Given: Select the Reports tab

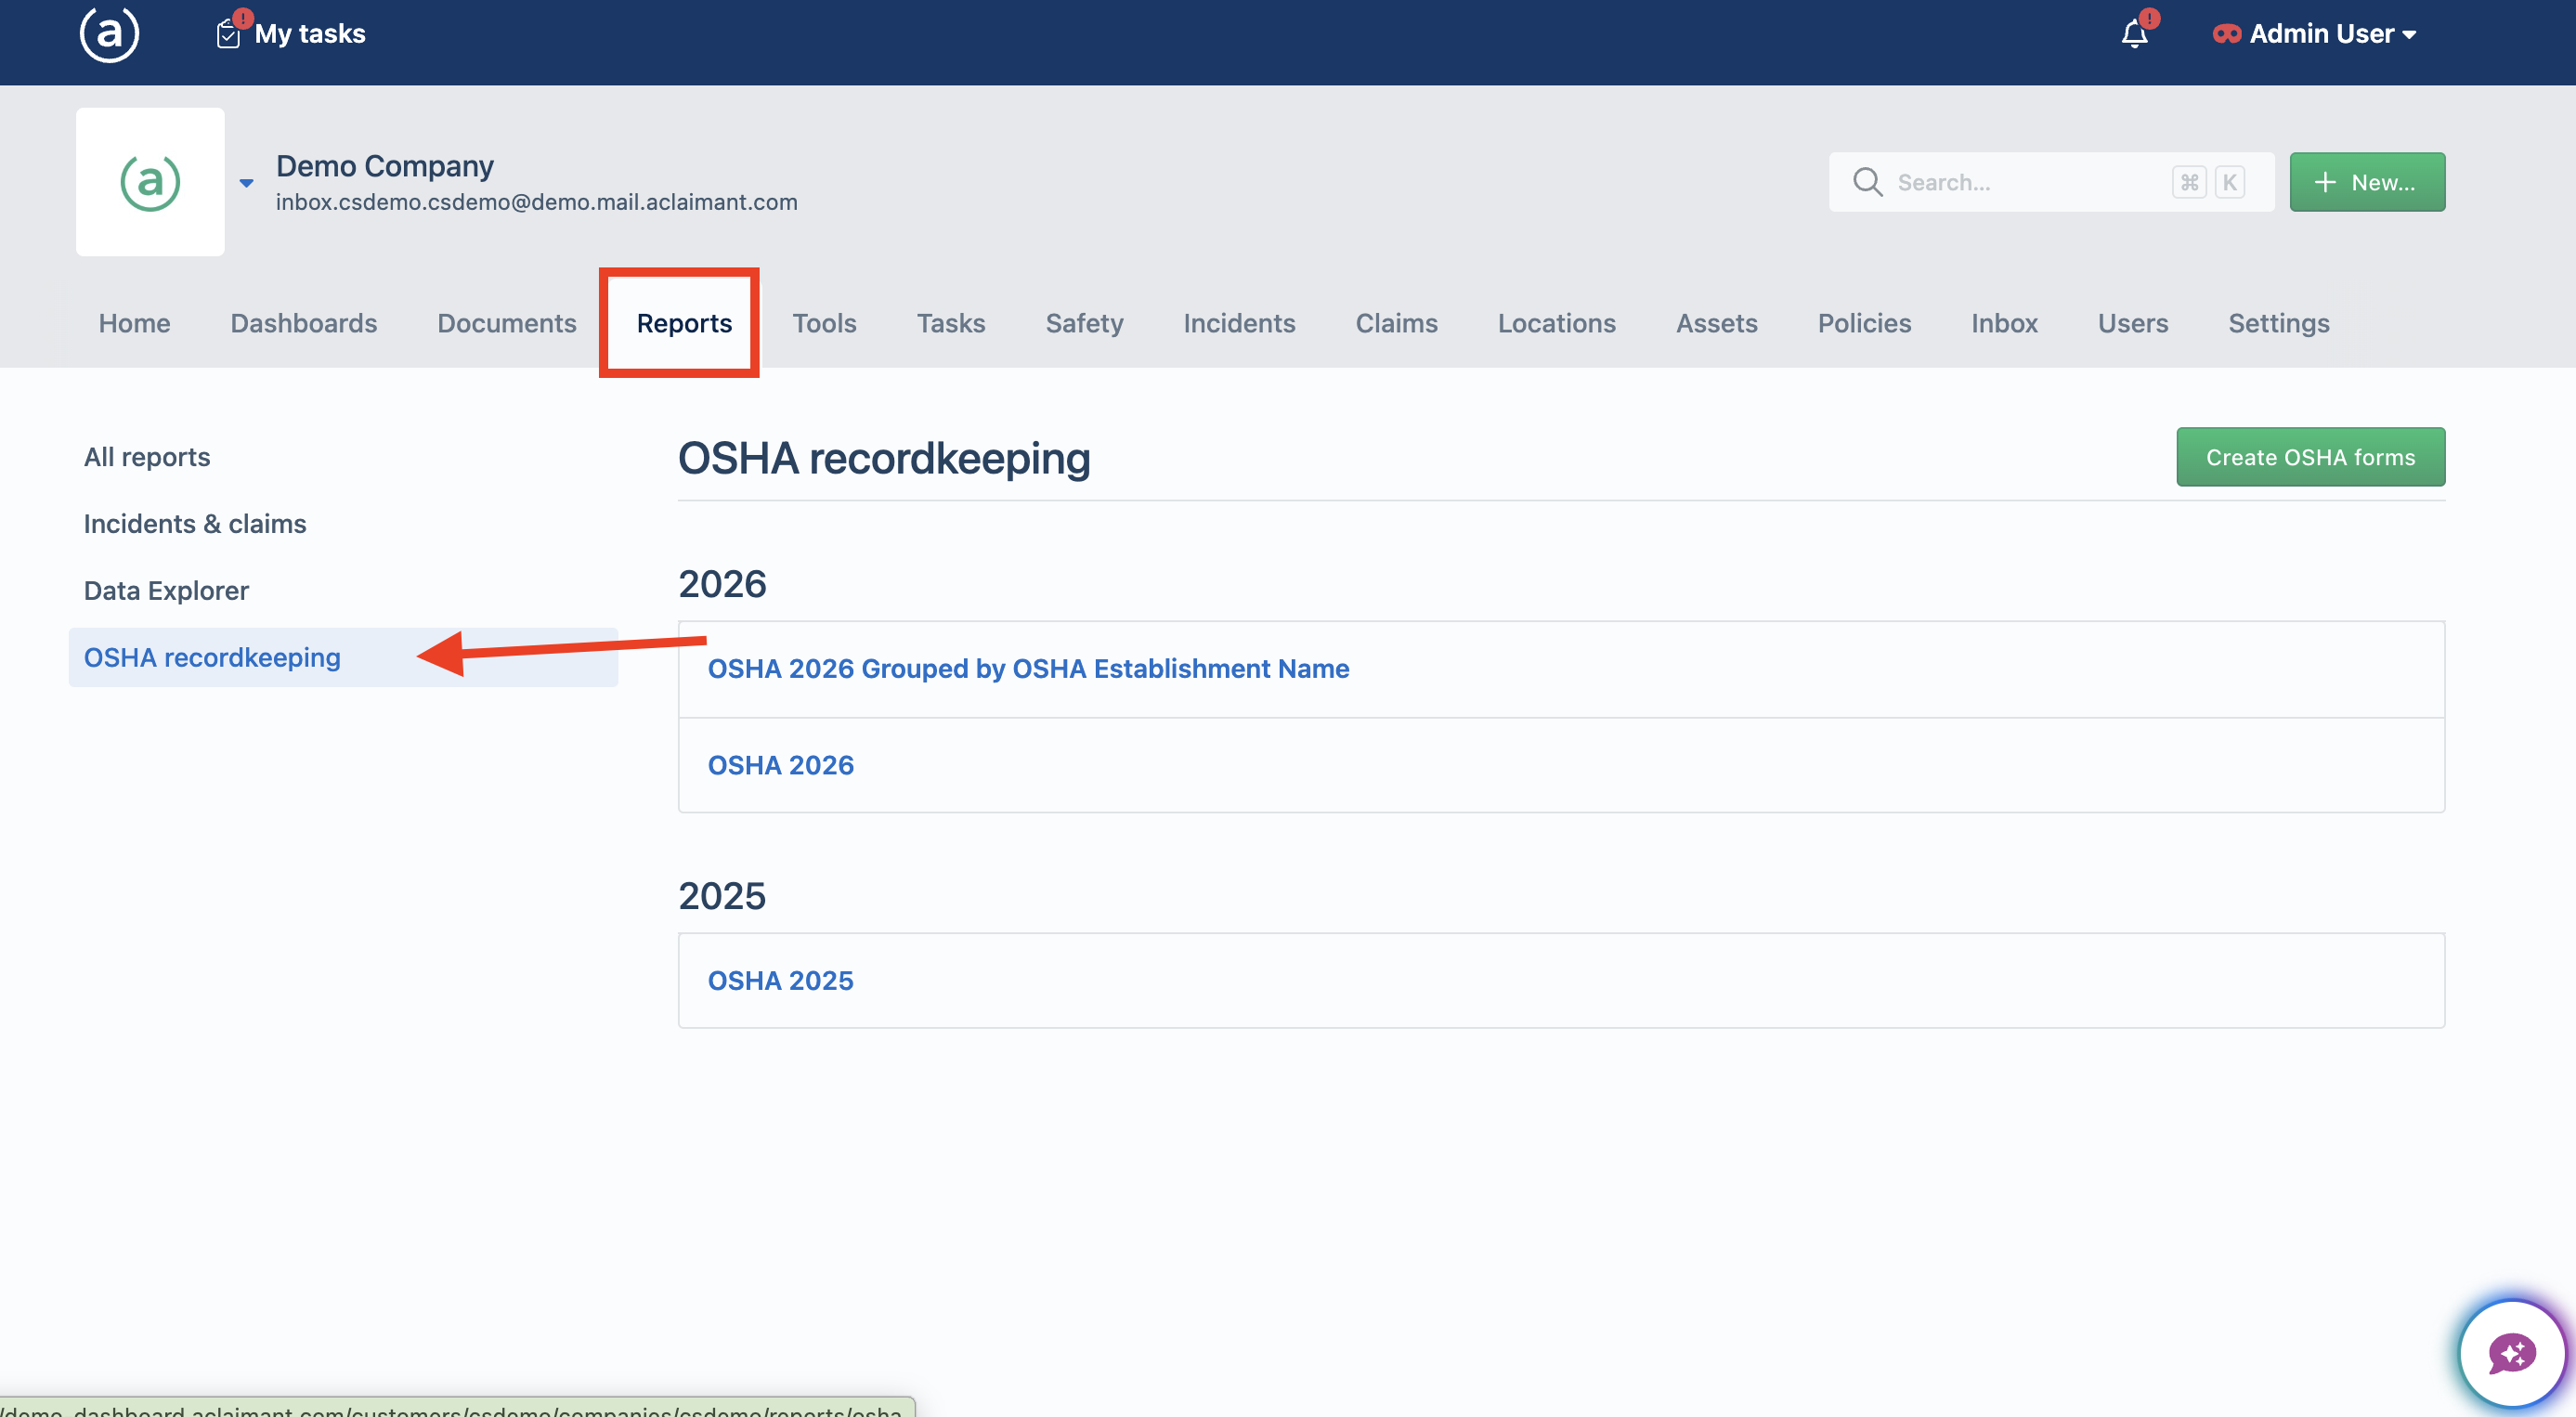Looking at the screenshot, I should 684,323.
